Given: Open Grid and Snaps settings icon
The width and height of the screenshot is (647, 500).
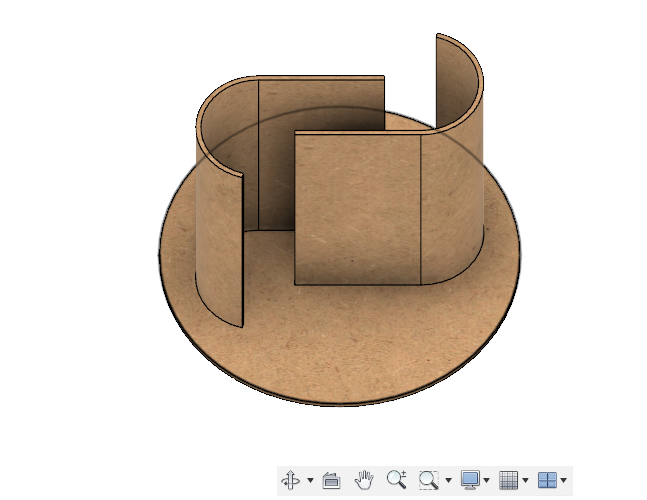Looking at the screenshot, I should [x=508, y=480].
